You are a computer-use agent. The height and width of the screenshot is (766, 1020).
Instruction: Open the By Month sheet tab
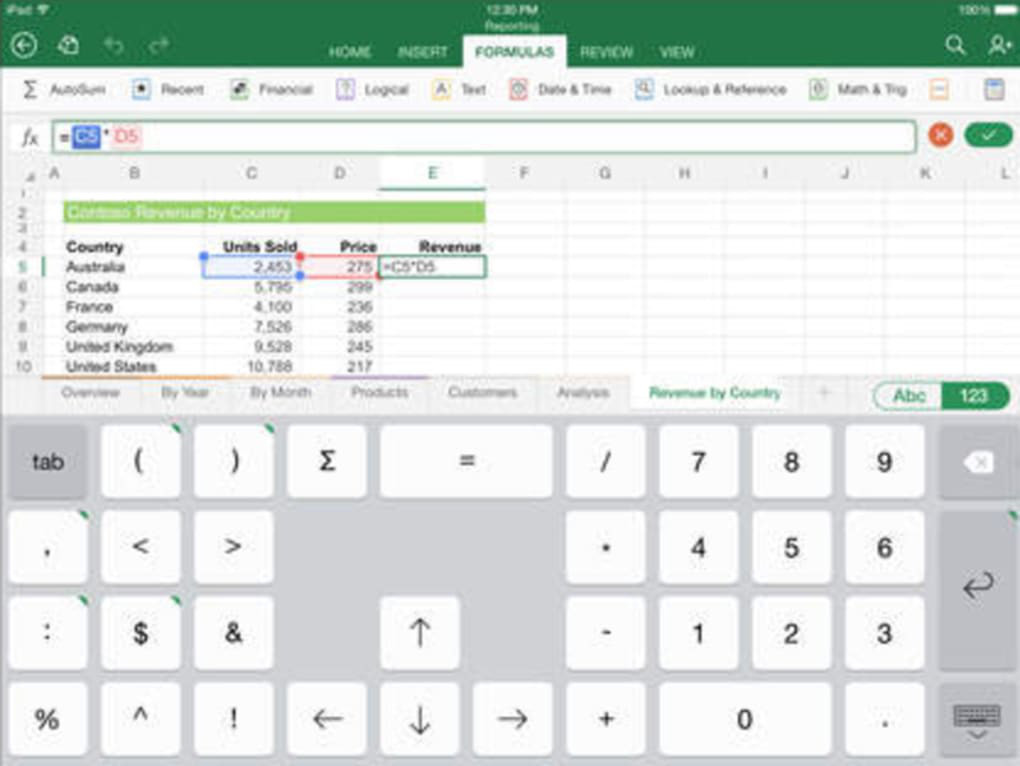pyautogui.click(x=280, y=392)
